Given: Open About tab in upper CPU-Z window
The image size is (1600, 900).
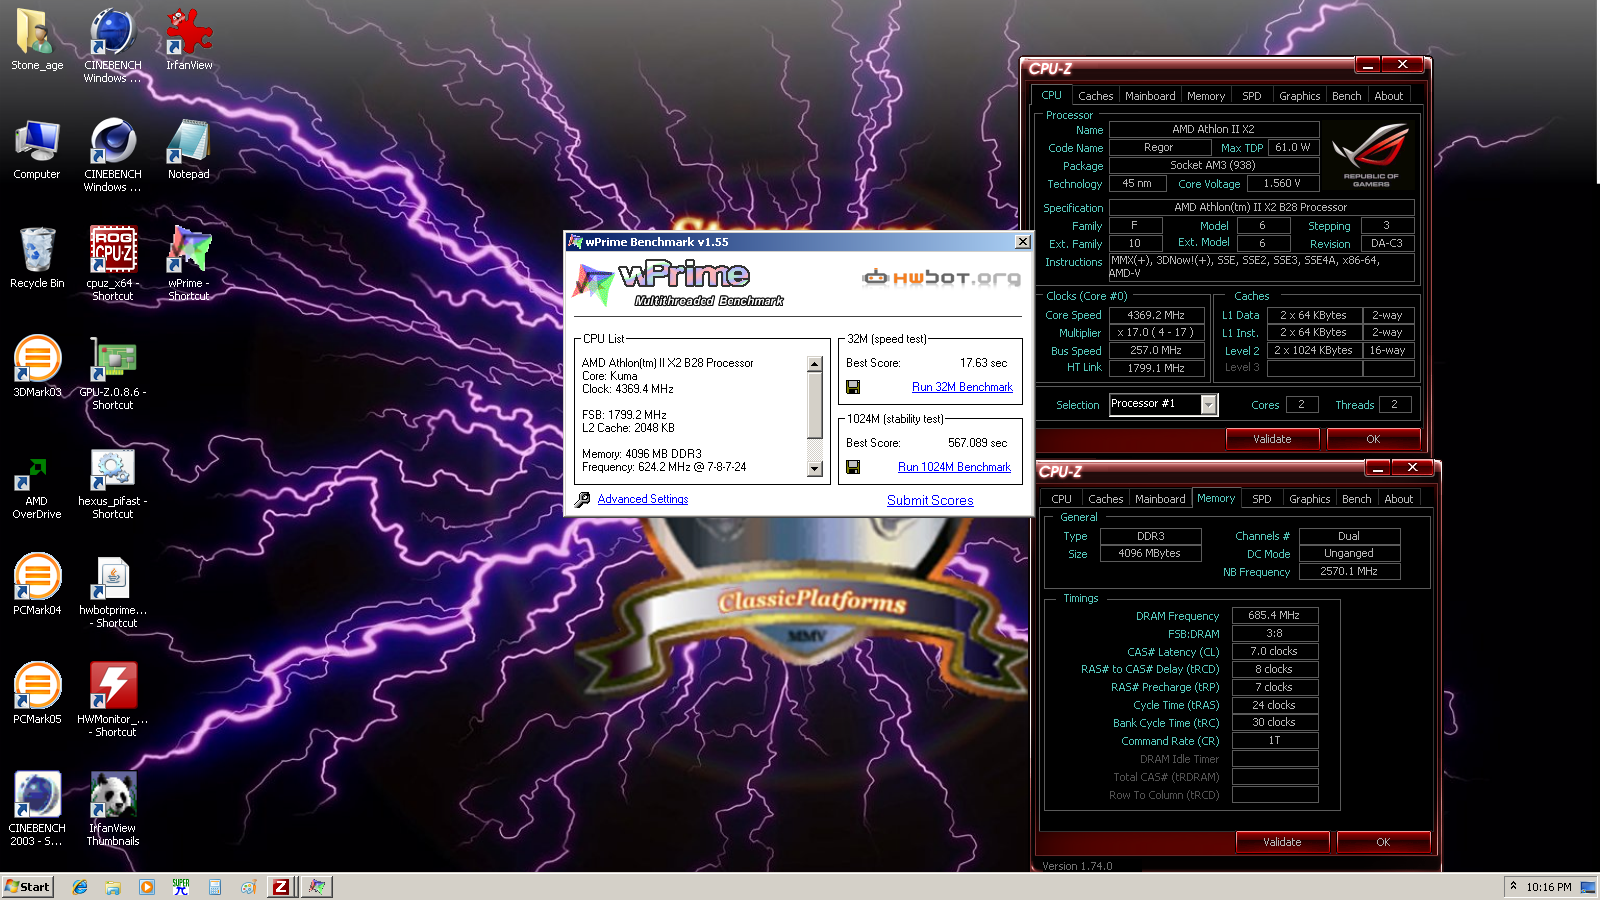Looking at the screenshot, I should [x=1389, y=96].
